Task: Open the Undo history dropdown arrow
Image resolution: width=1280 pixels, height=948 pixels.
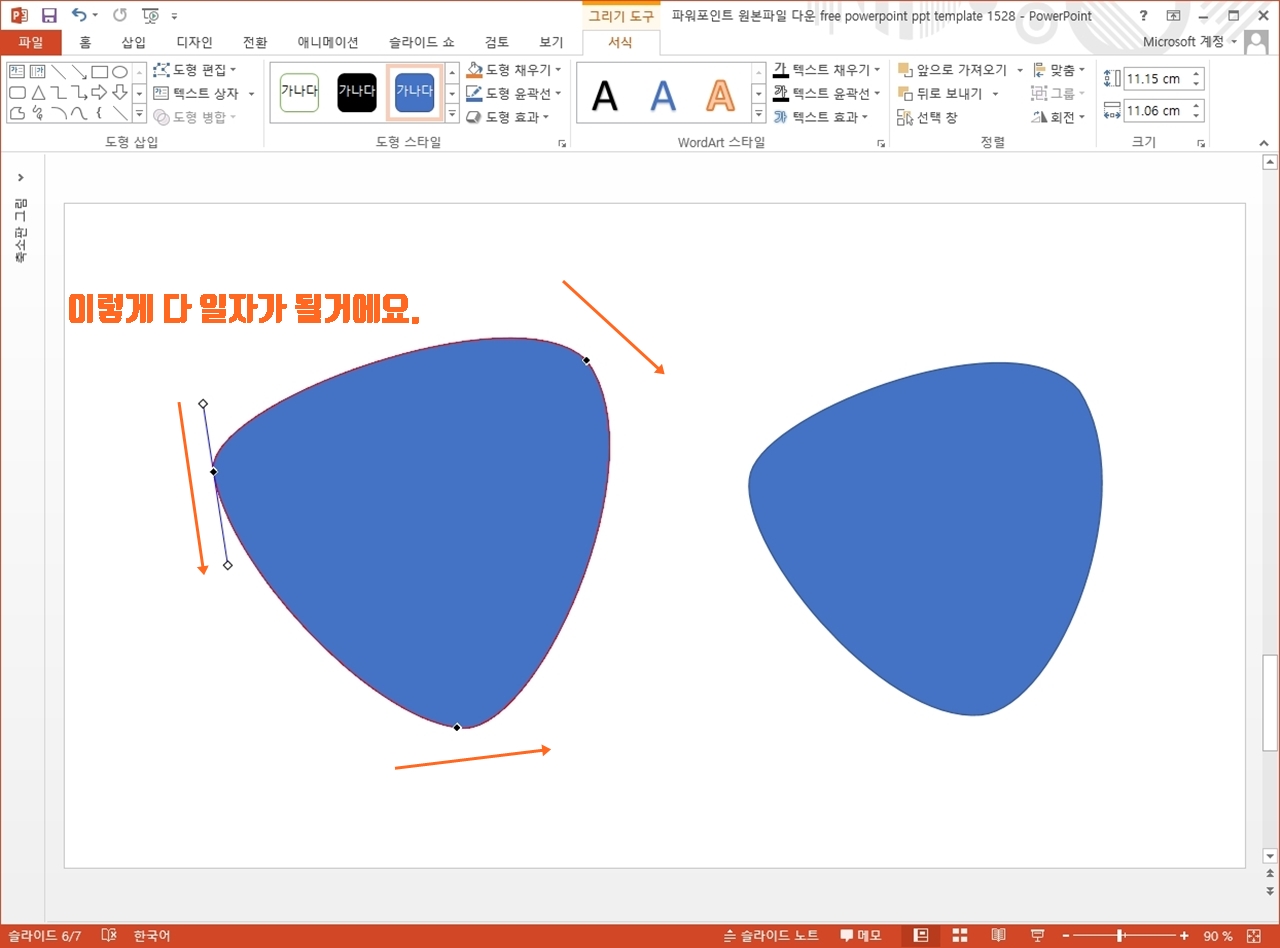Action: pos(95,17)
